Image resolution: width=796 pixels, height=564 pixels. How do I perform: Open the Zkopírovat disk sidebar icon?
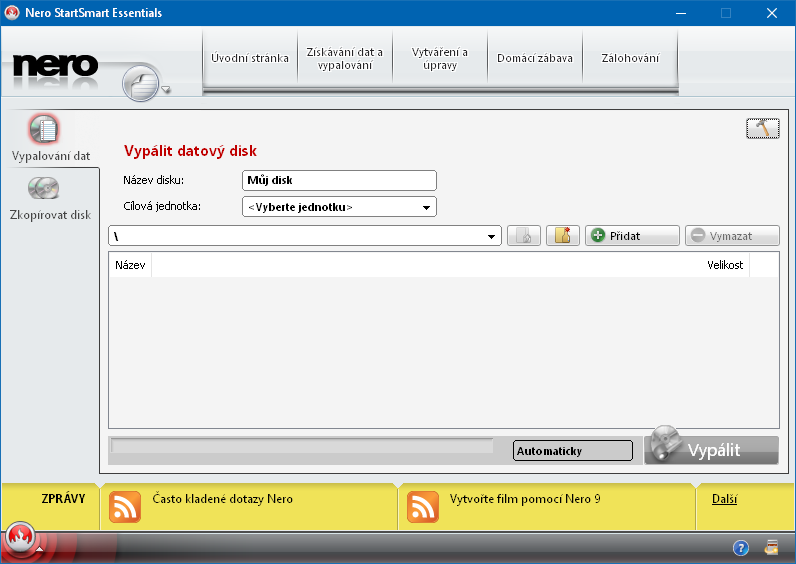pos(45,188)
